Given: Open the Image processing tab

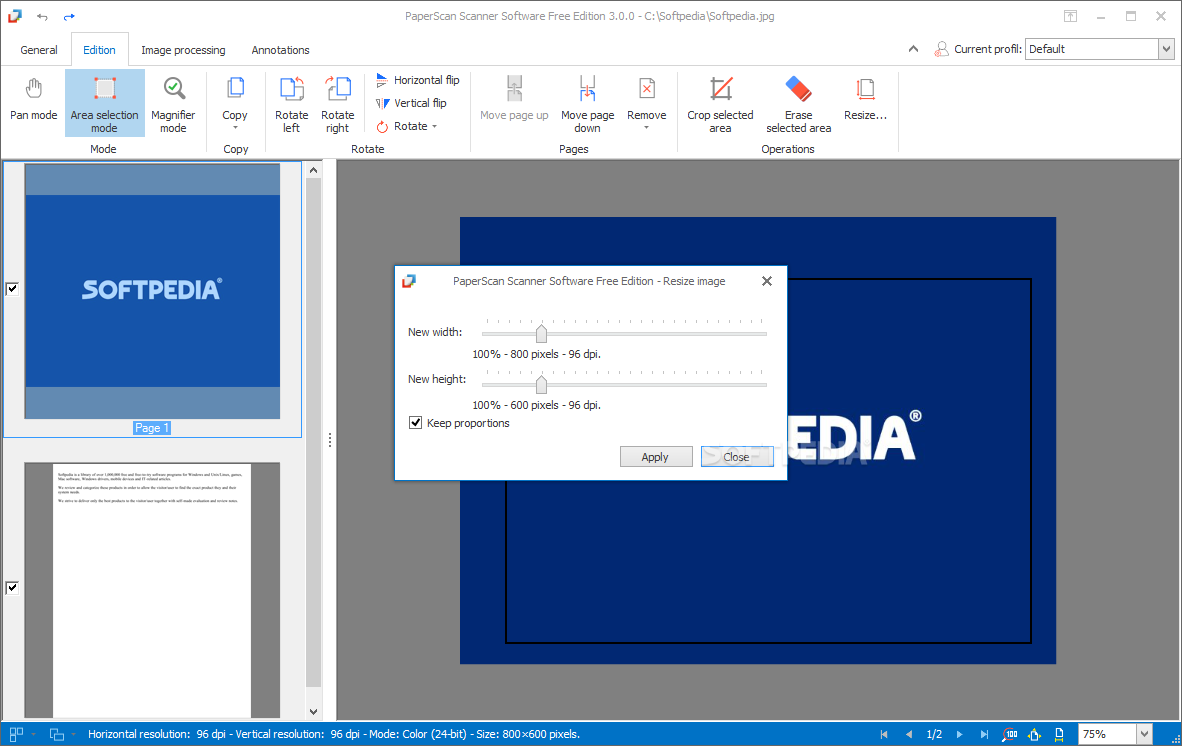Looking at the screenshot, I should [x=183, y=50].
